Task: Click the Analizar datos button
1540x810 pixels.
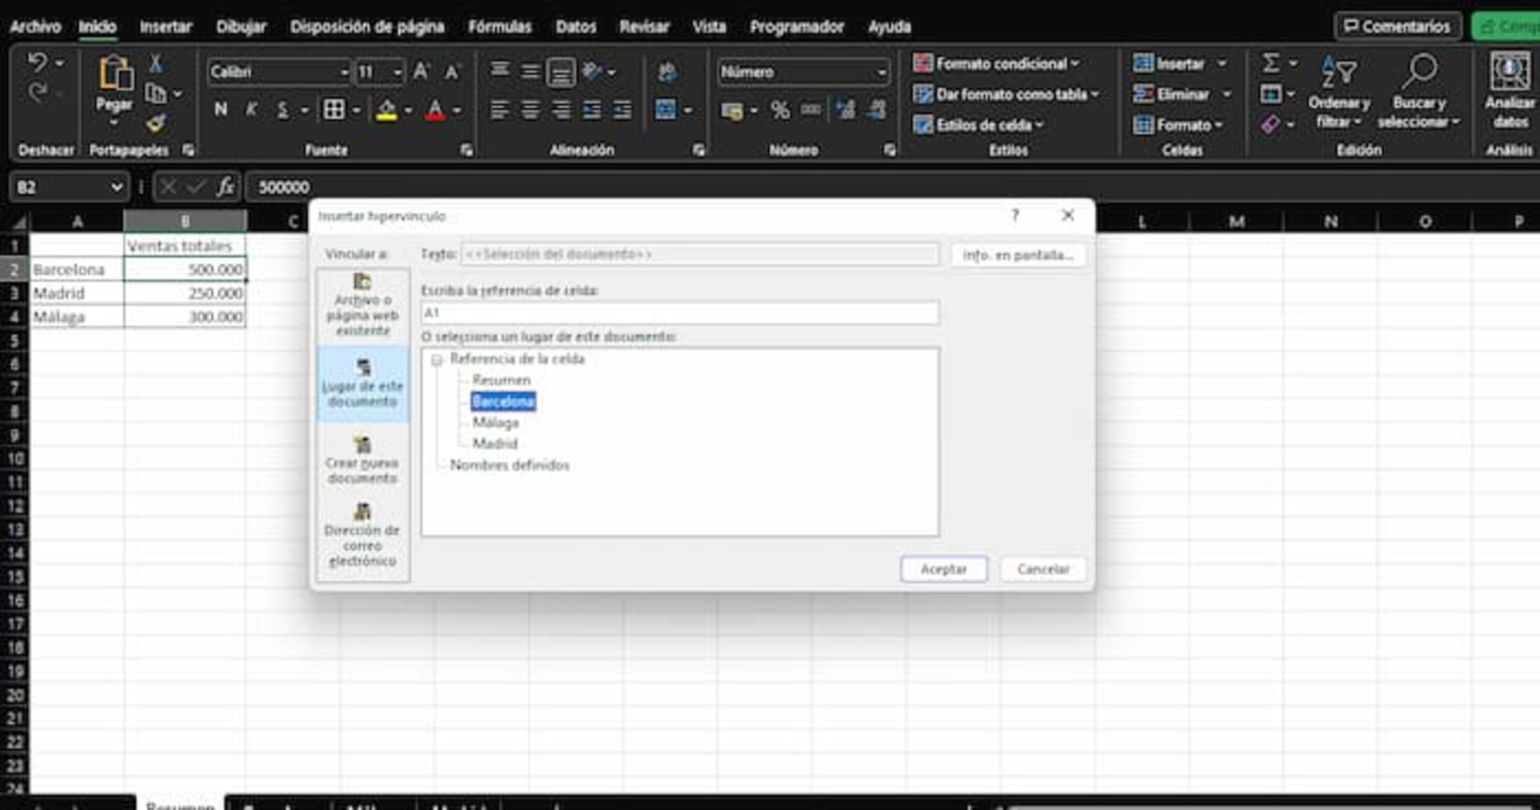Action: point(1509,91)
